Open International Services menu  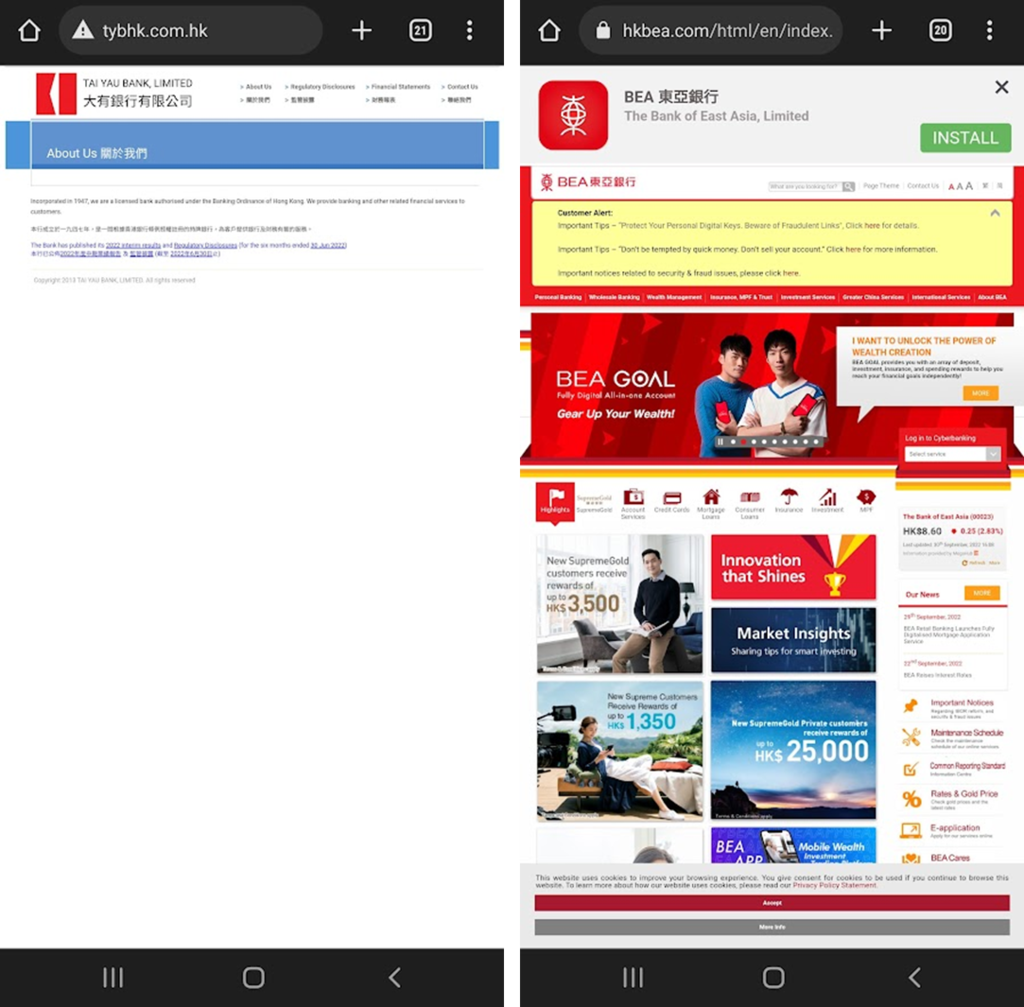click(x=941, y=297)
